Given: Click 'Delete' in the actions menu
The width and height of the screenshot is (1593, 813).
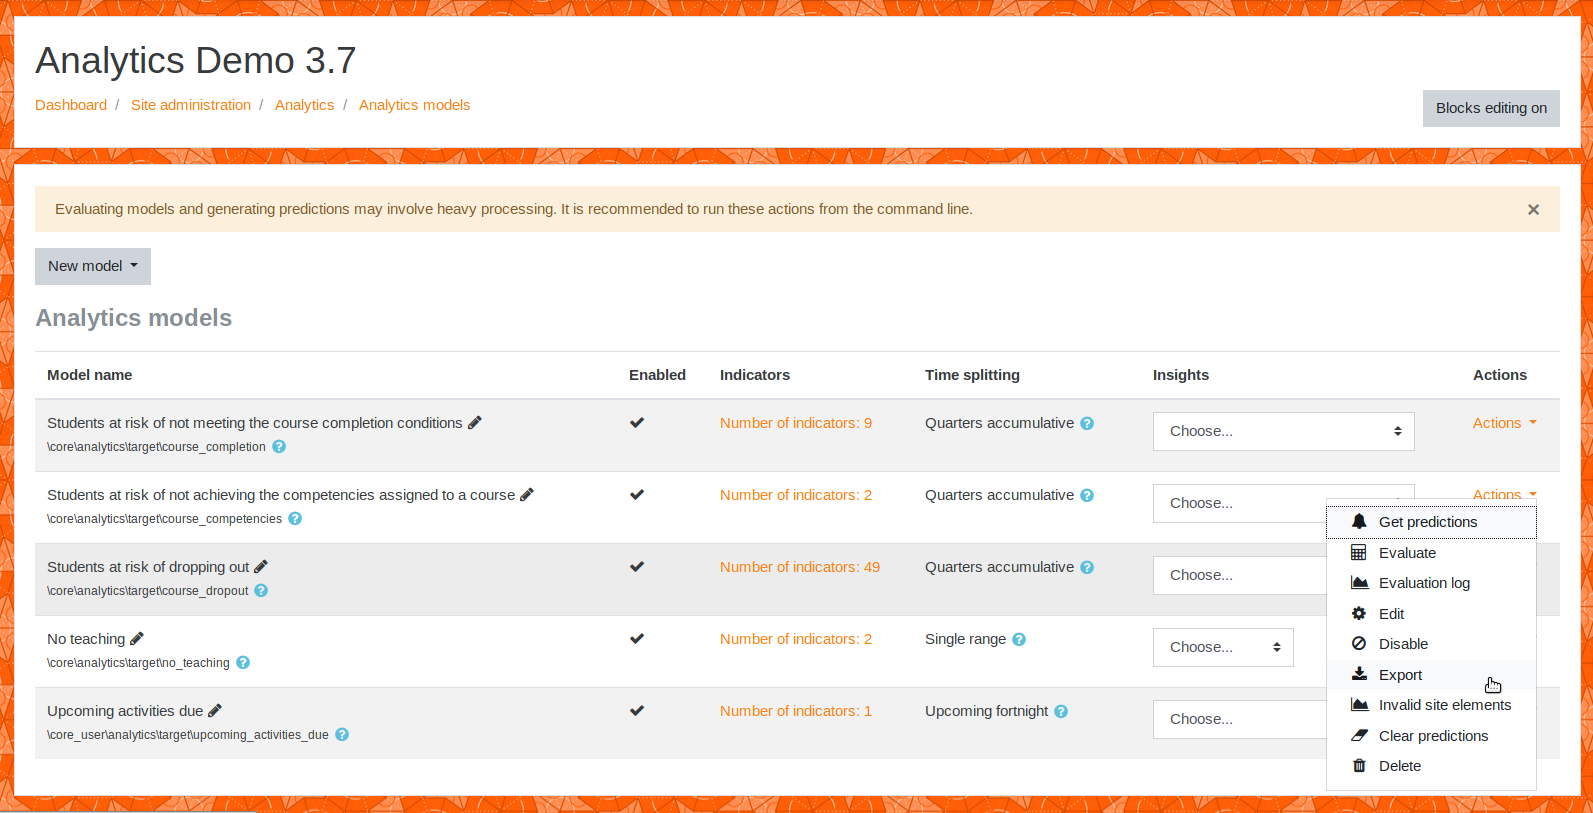Looking at the screenshot, I should point(1399,766).
